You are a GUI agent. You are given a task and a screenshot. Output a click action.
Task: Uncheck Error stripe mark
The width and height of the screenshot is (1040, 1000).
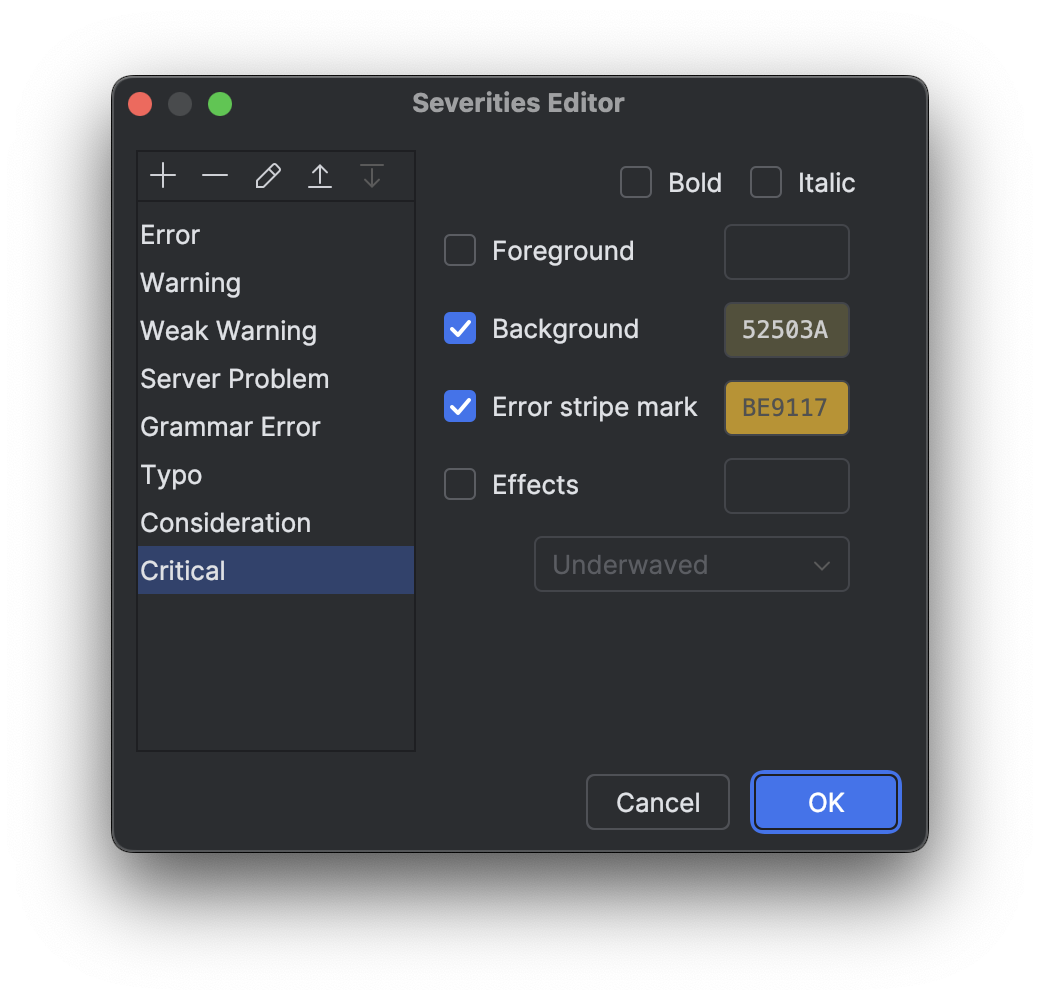(459, 406)
